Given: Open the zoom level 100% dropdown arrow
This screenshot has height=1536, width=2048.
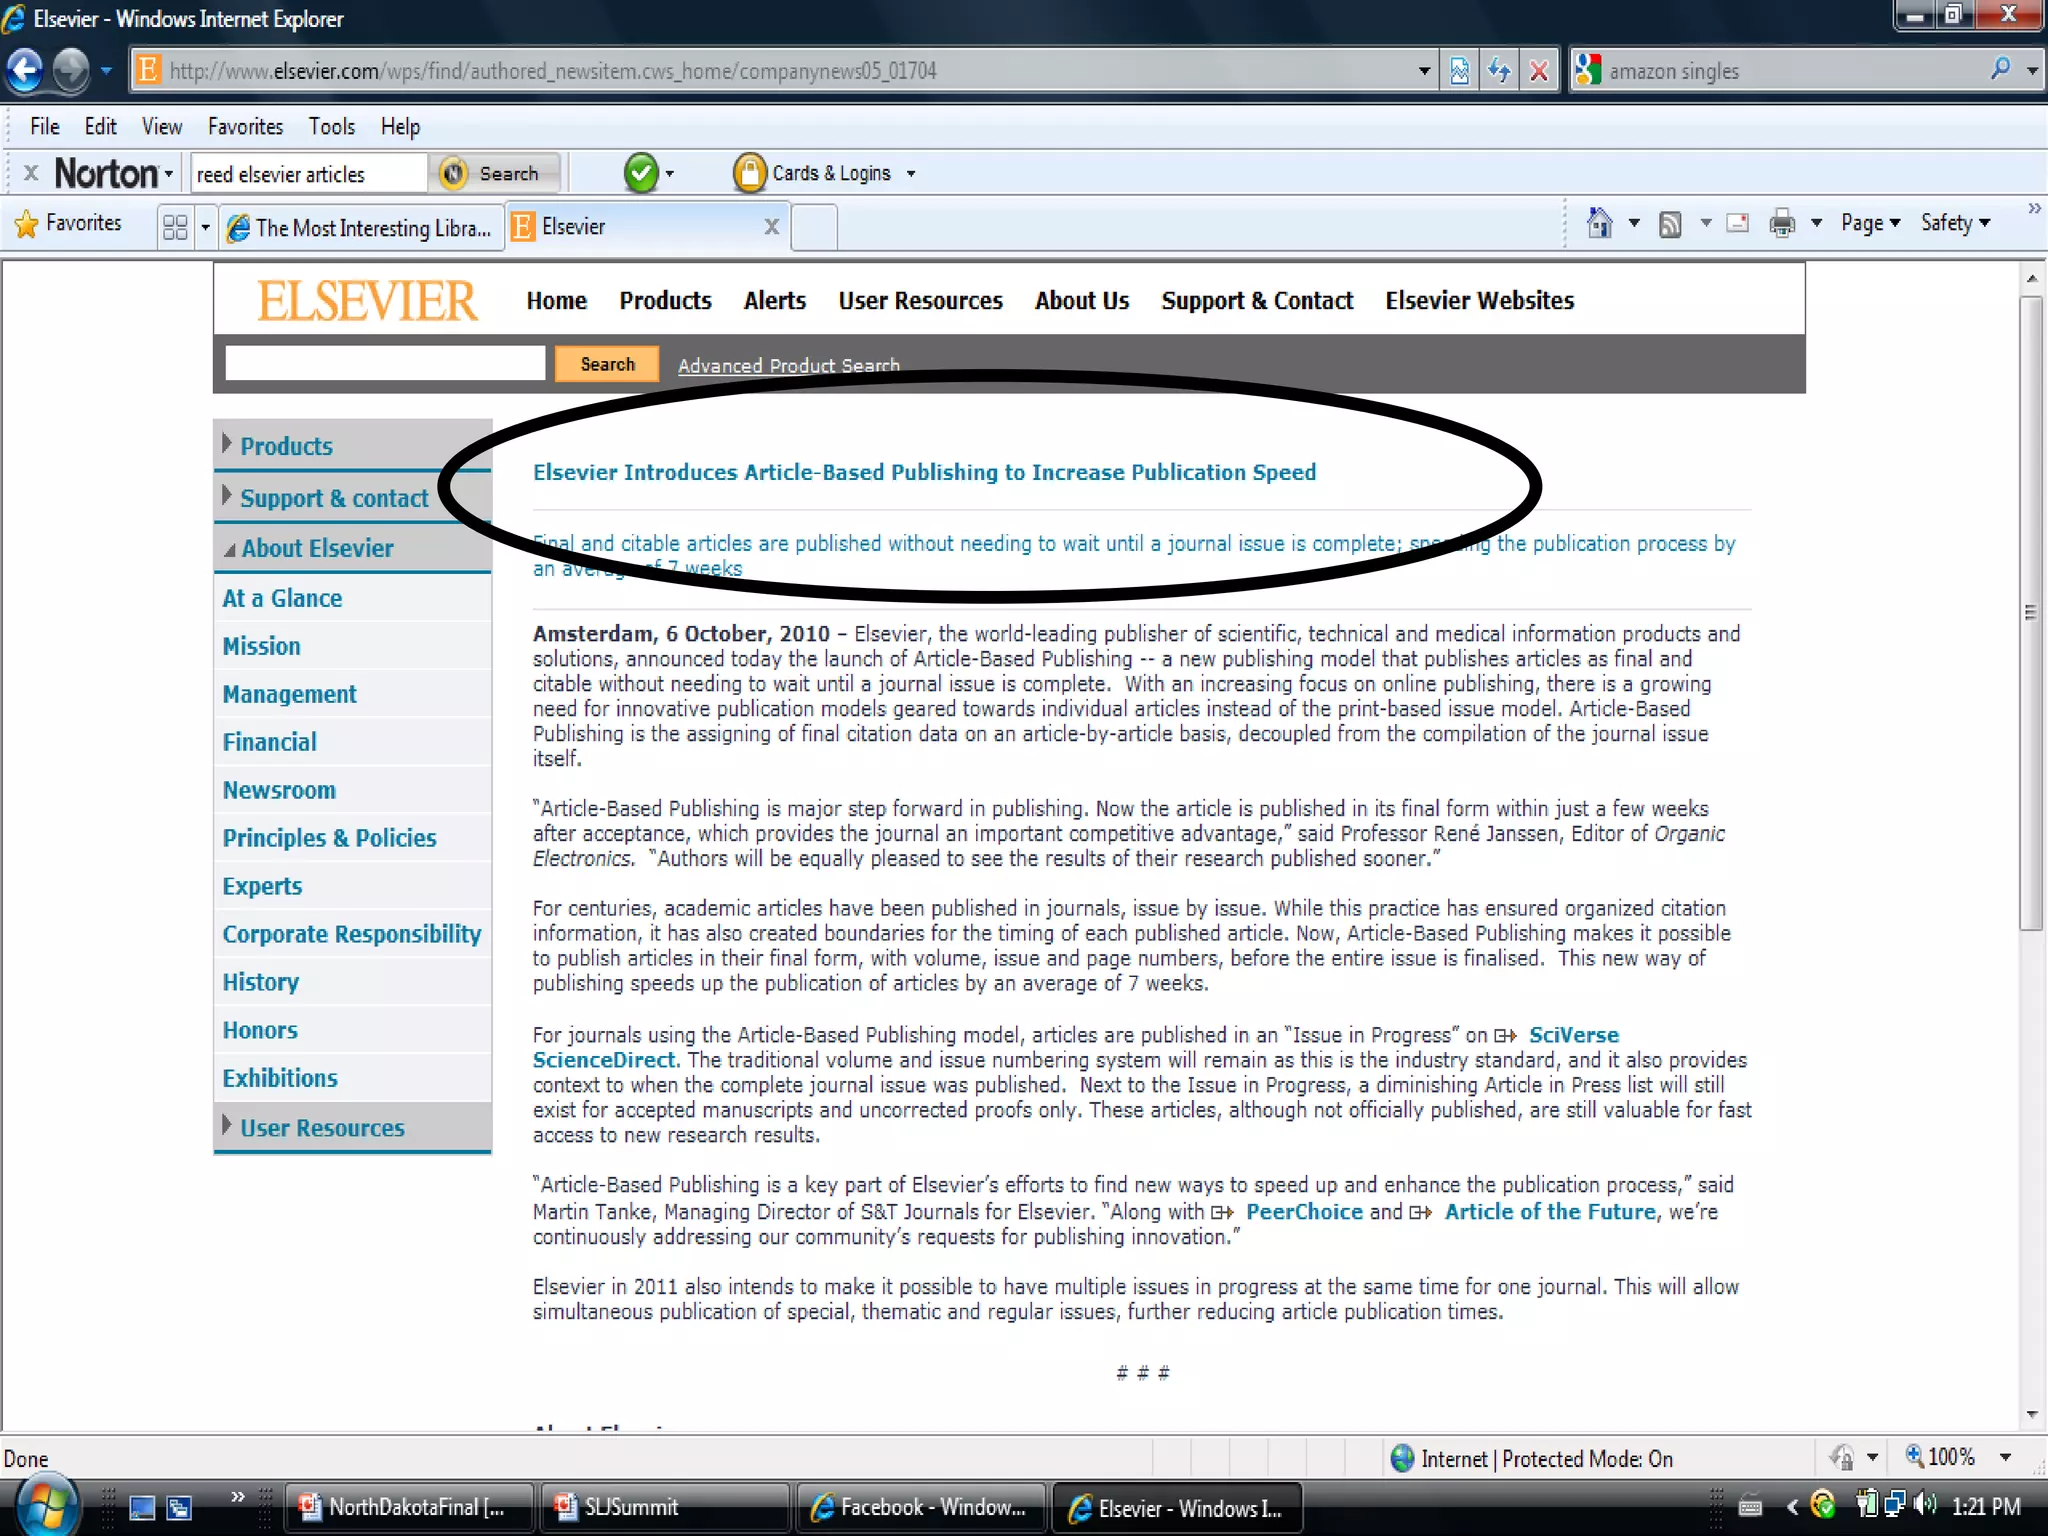Looking at the screenshot, I should [2004, 1457].
